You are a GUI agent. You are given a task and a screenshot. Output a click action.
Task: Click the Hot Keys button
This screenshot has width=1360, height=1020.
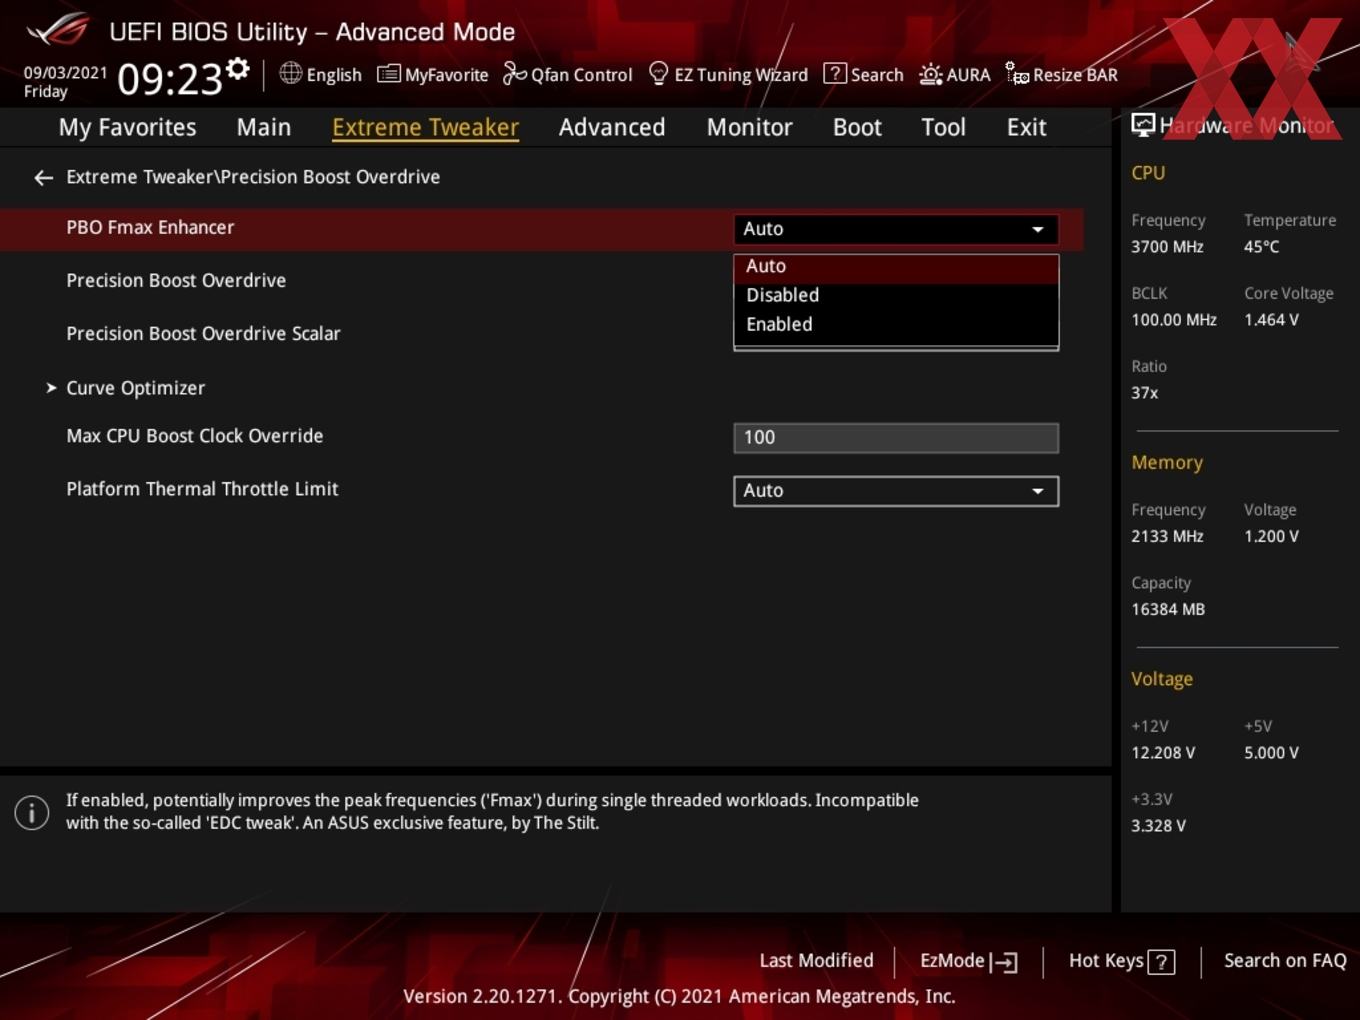click(x=1121, y=961)
